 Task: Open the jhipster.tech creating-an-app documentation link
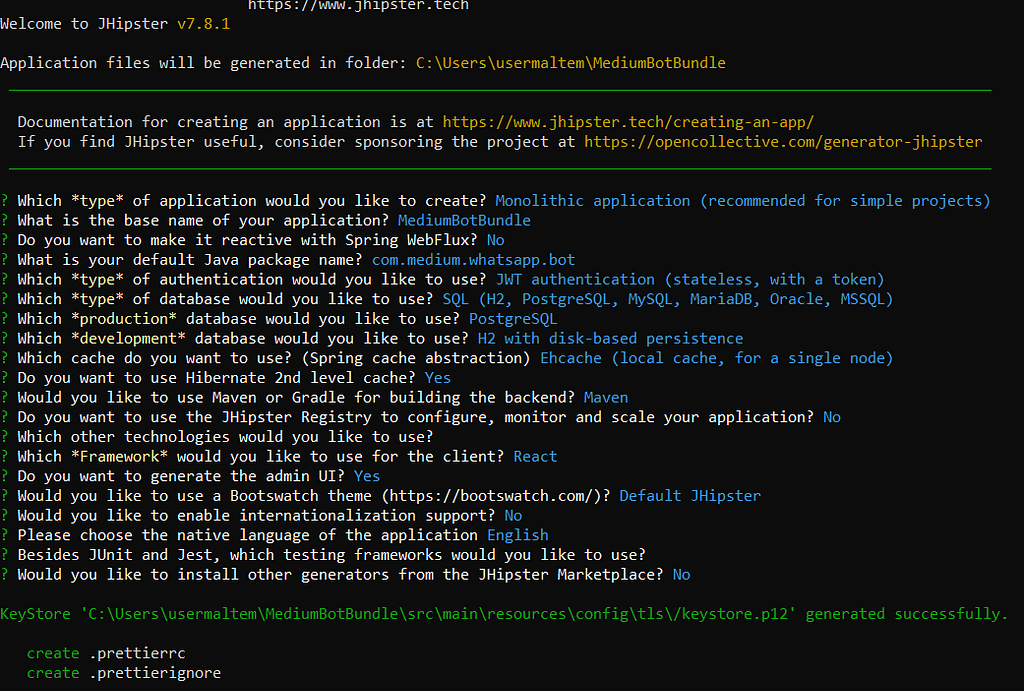point(628,122)
